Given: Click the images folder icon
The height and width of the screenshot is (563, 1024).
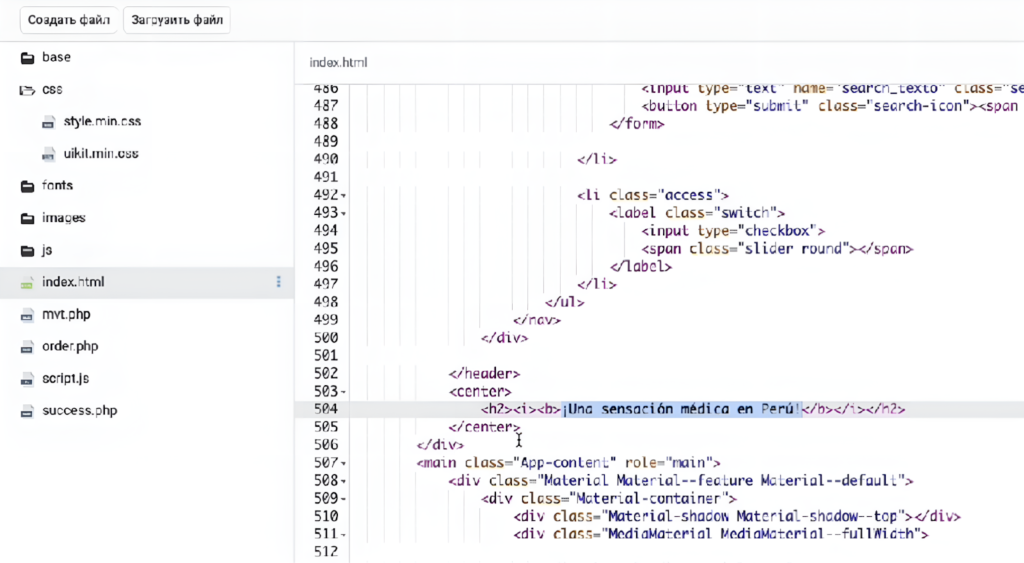Looking at the screenshot, I should tap(27, 218).
